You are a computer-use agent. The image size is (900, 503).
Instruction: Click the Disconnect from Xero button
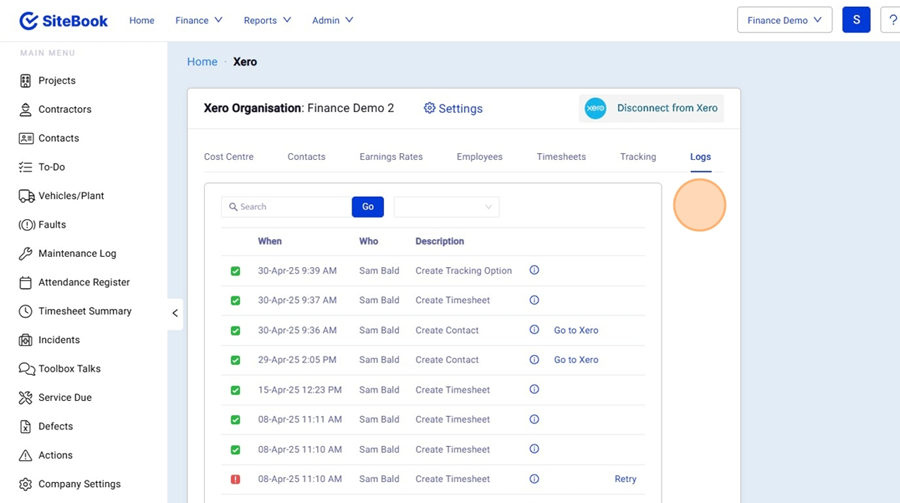pos(652,108)
